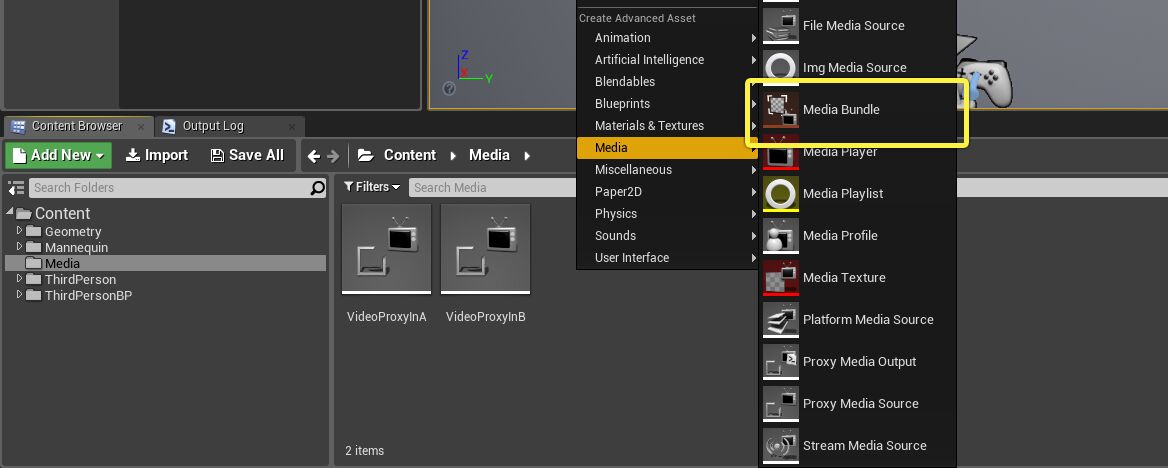Click the Content breadcrumb

tap(410, 155)
